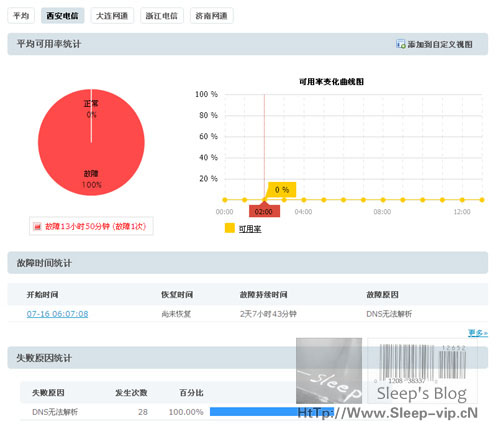Click the 故障13小时50分钟 summary text

95,227
